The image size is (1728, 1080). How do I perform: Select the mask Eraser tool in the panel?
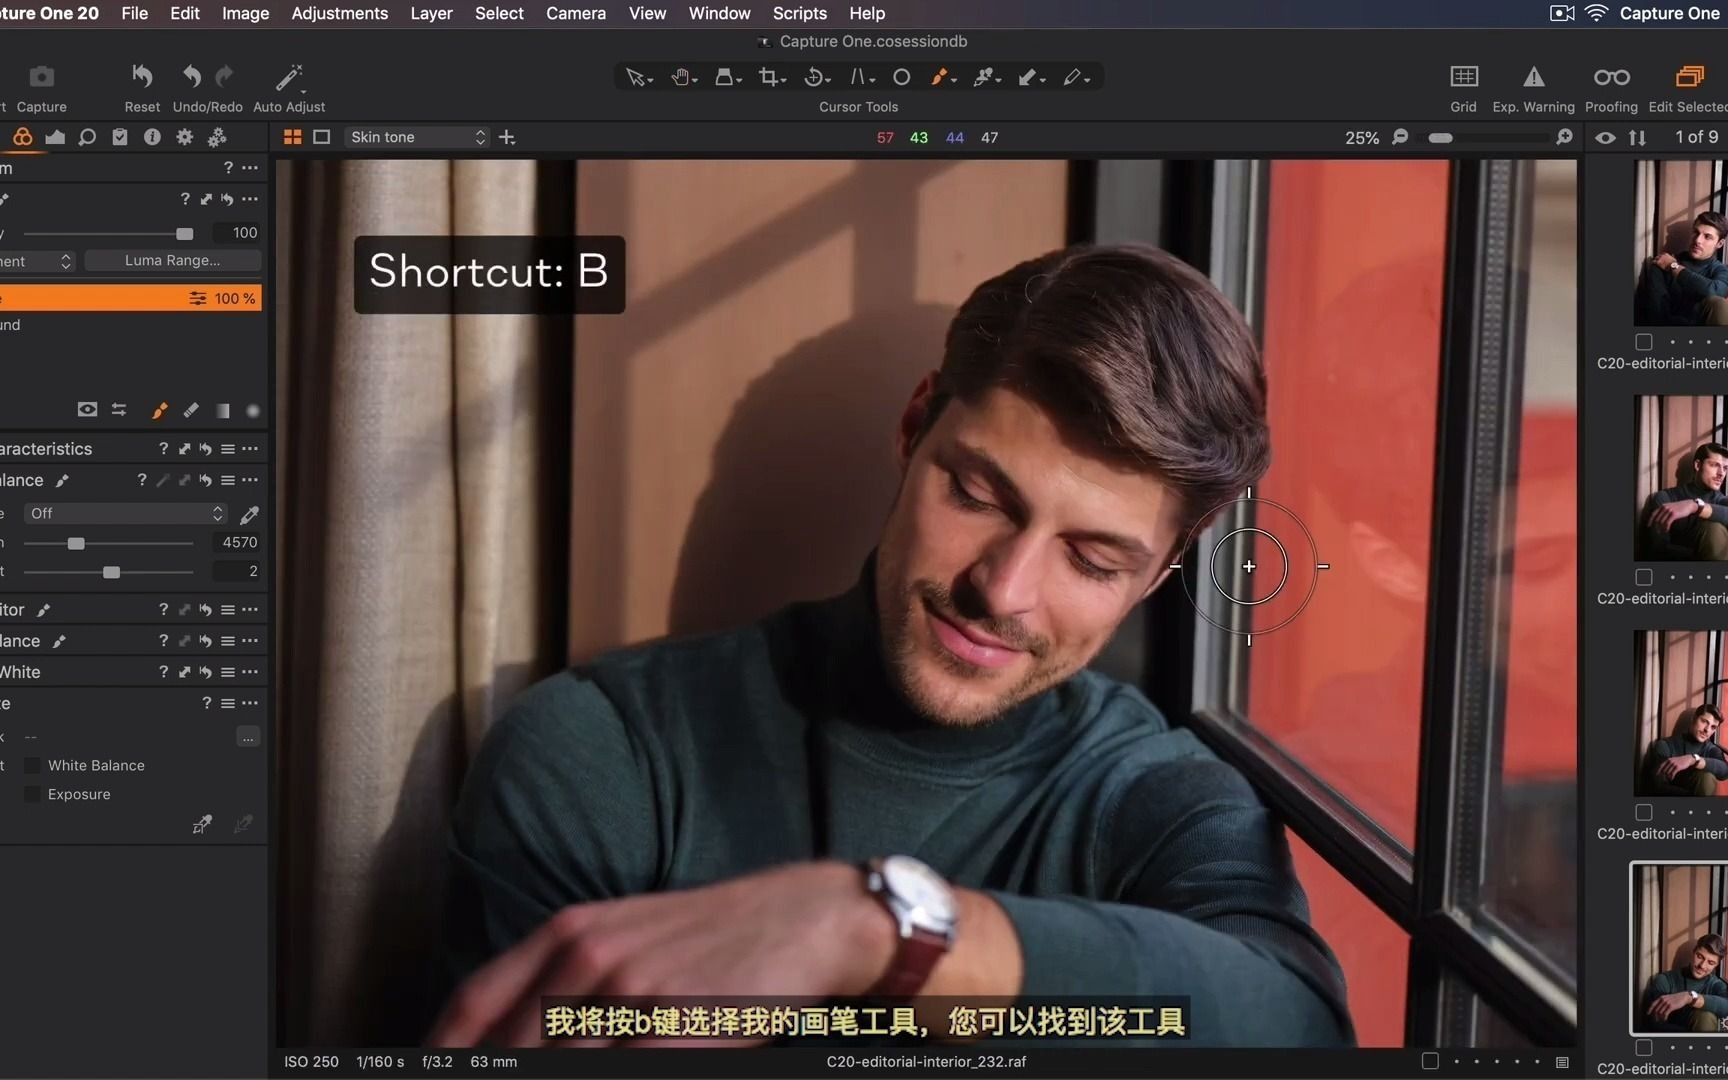[x=192, y=410]
